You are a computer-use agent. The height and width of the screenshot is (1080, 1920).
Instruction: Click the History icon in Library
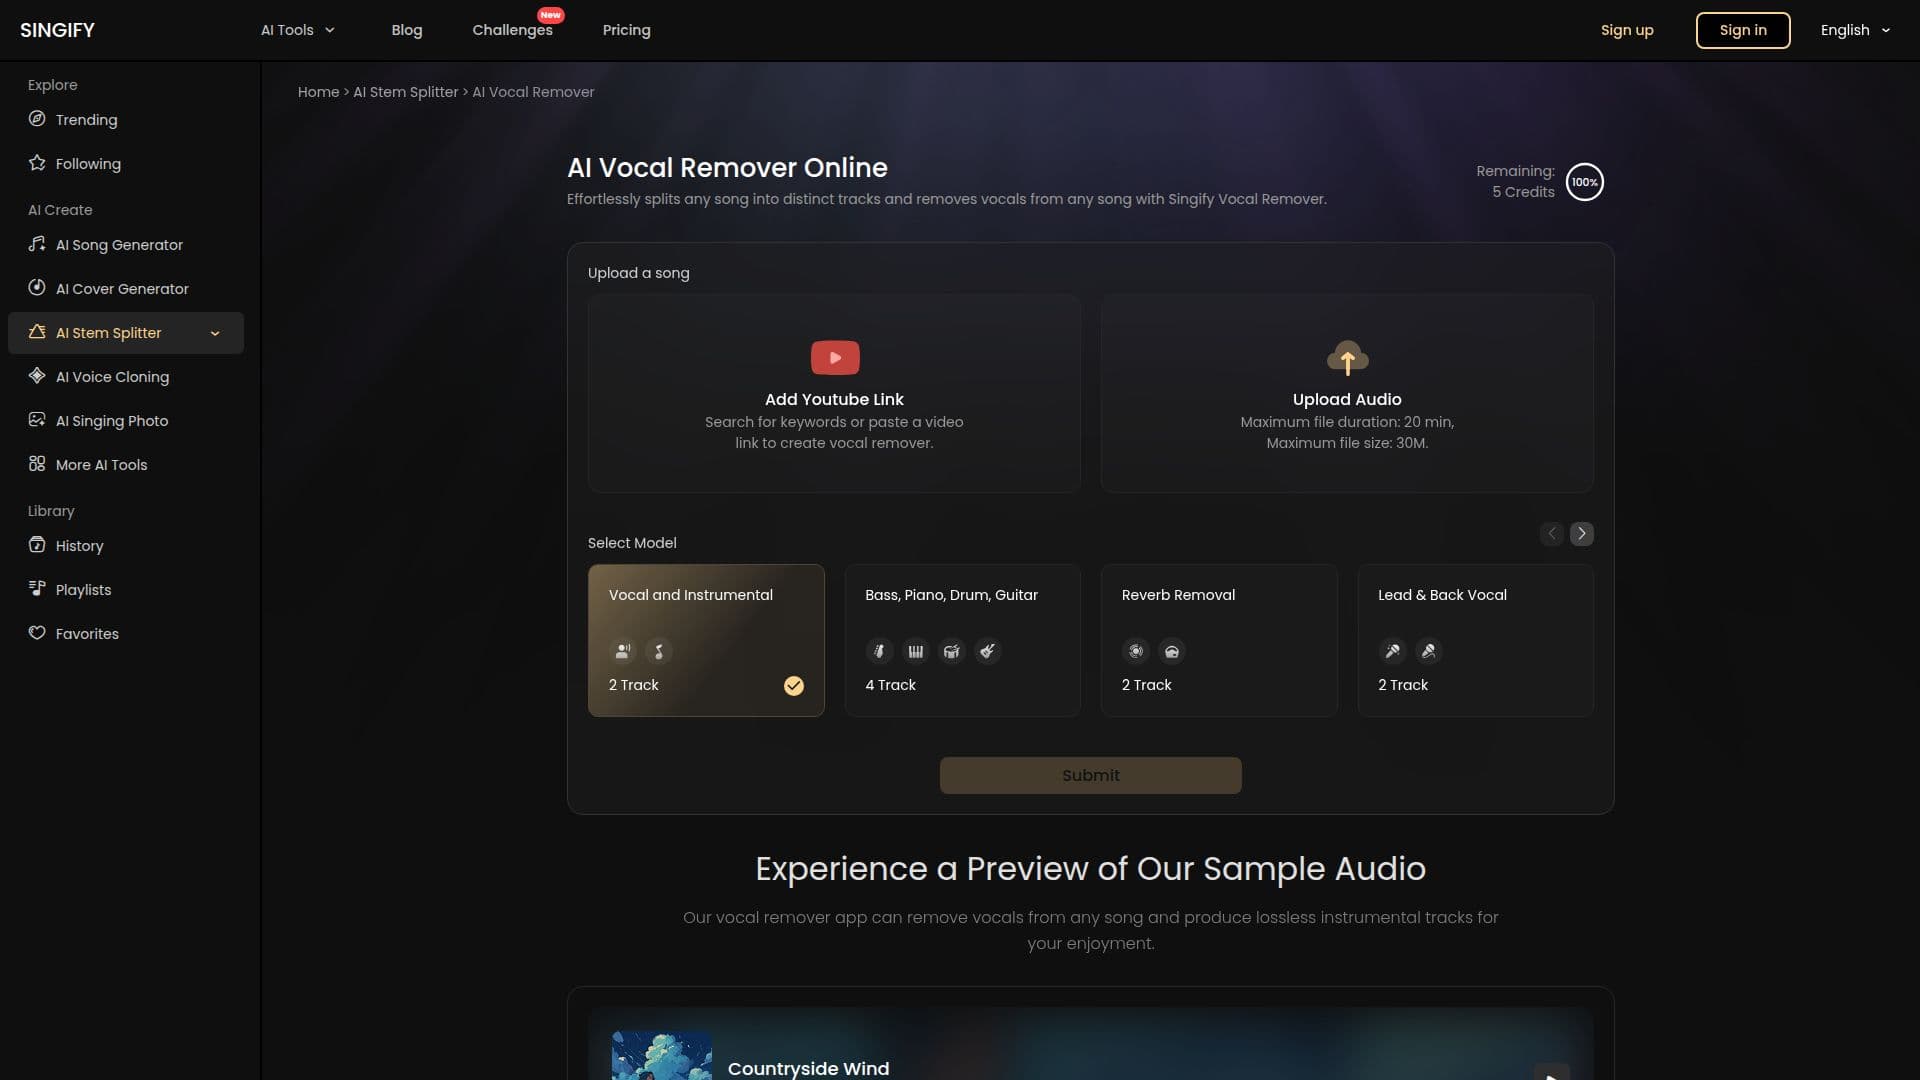point(37,545)
